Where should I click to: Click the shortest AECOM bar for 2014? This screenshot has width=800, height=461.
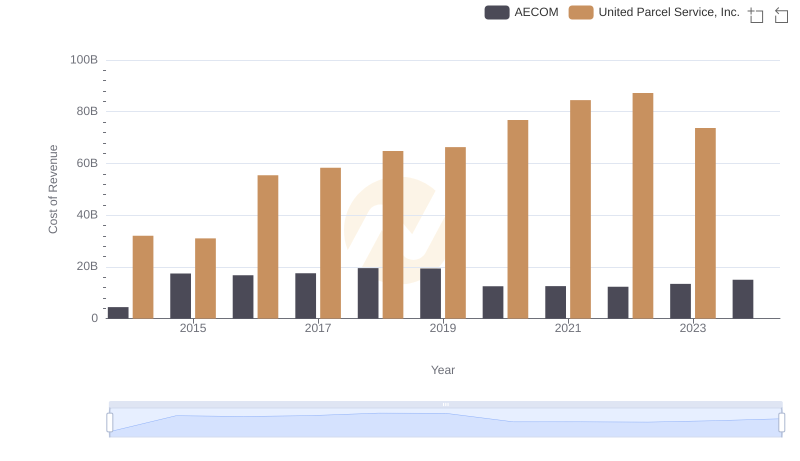(x=118, y=313)
